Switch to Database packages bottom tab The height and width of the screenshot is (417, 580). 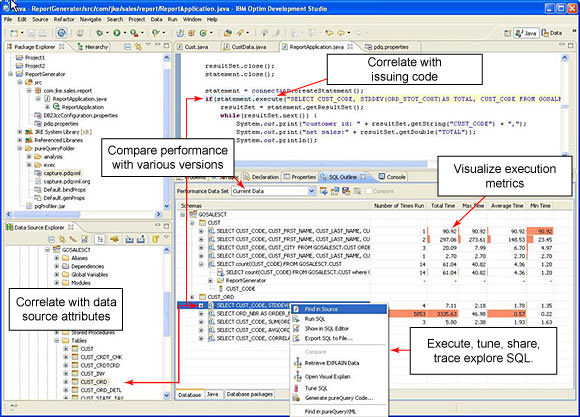click(x=250, y=395)
